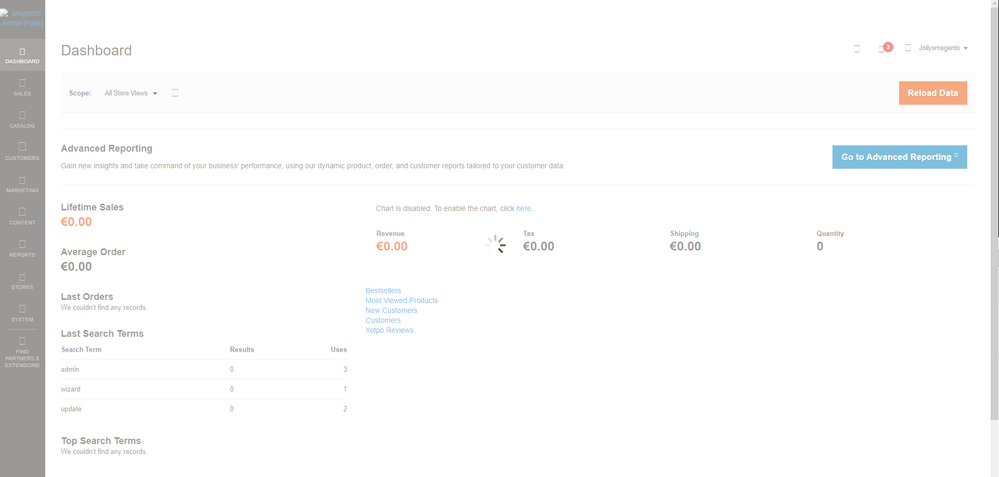Open the Sales menu in sidebar
Image resolution: width=999 pixels, height=477 pixels.
(x=22, y=88)
